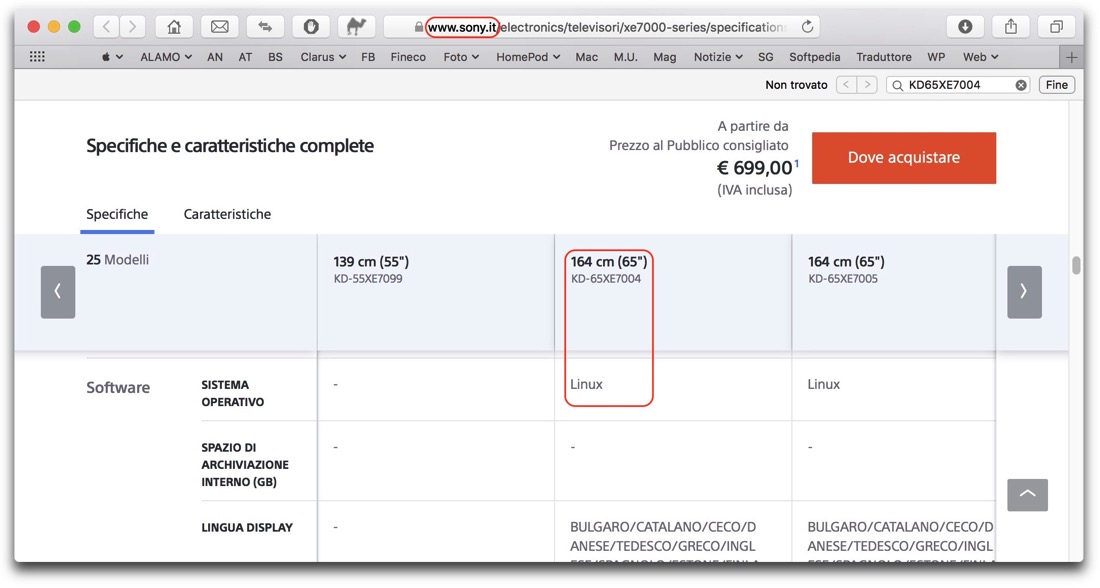Go to previous find match arrow

pos(847,85)
